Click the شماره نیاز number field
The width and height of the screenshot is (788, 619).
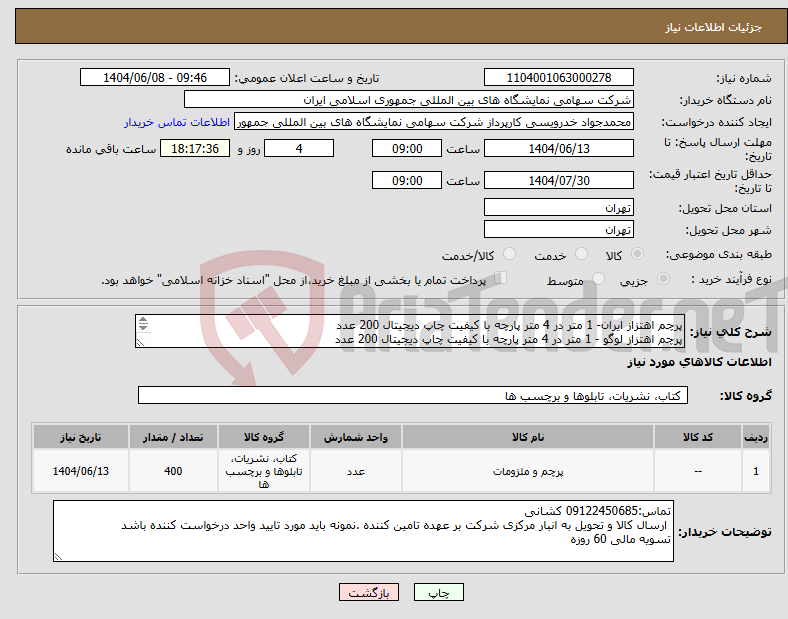558,78
